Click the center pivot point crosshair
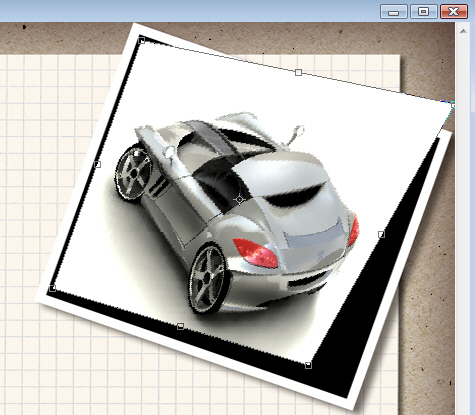This screenshot has width=475, height=415. [239, 200]
